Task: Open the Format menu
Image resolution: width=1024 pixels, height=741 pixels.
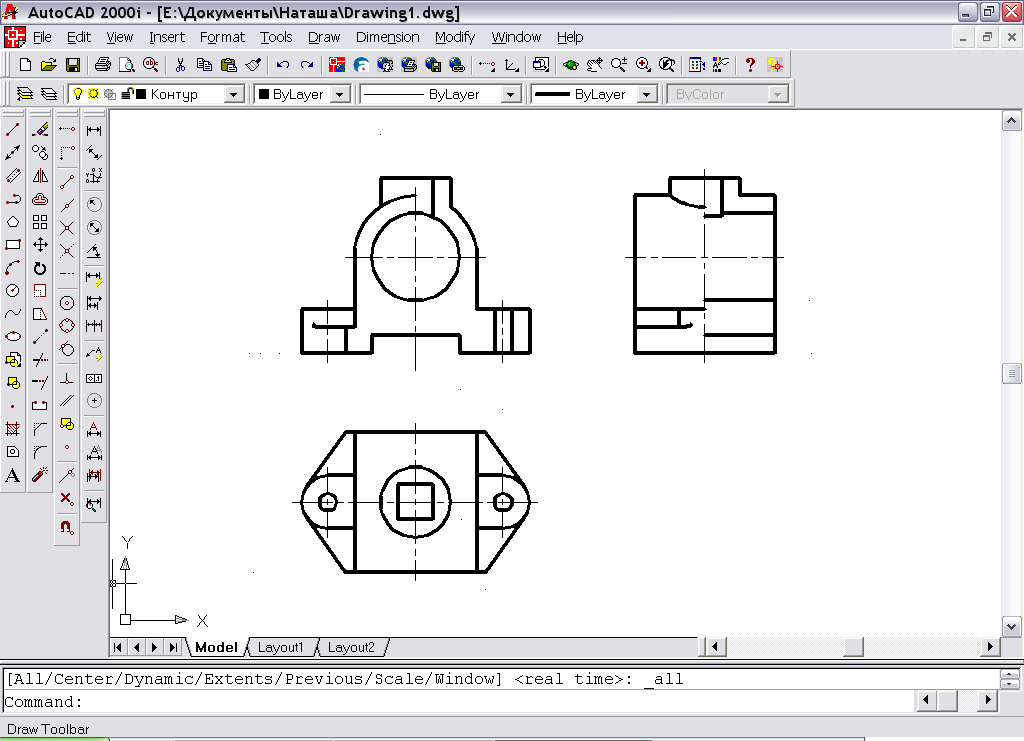Action: pos(222,37)
